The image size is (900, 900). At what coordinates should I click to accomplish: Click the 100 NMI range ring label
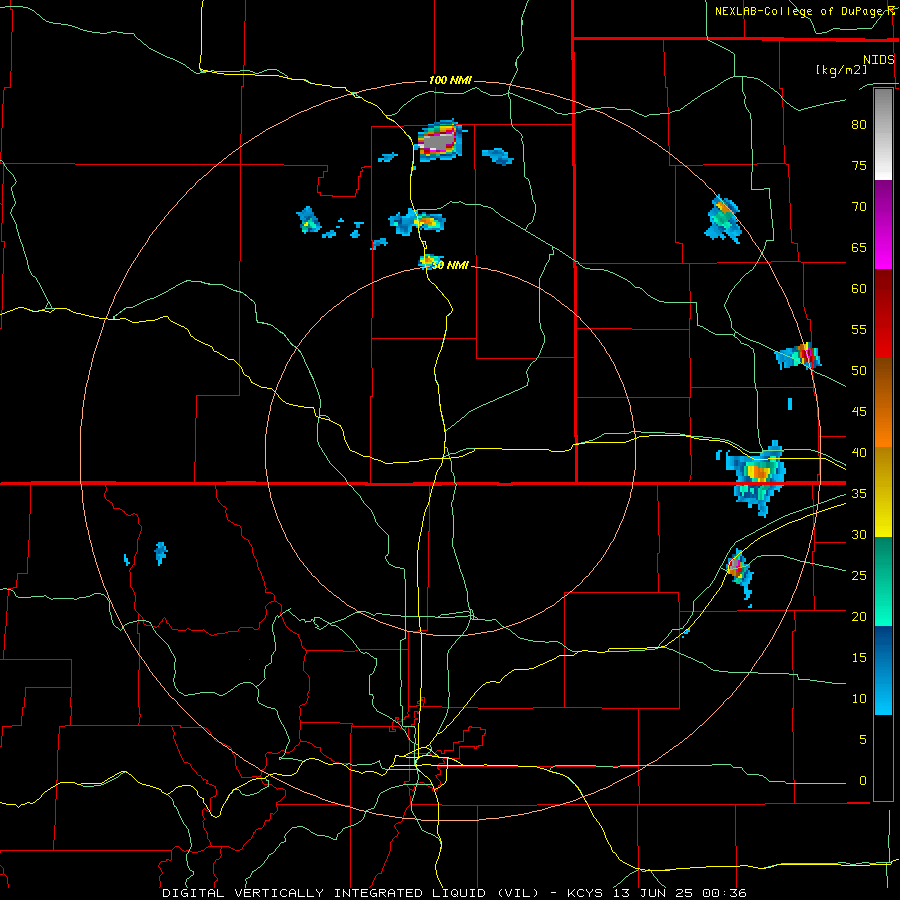point(450,80)
